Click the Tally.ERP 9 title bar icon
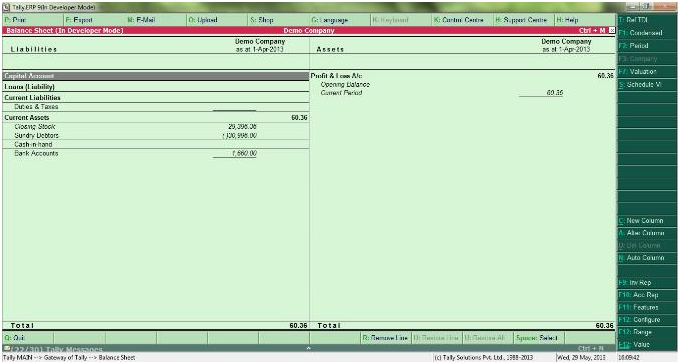 coord(7,7)
